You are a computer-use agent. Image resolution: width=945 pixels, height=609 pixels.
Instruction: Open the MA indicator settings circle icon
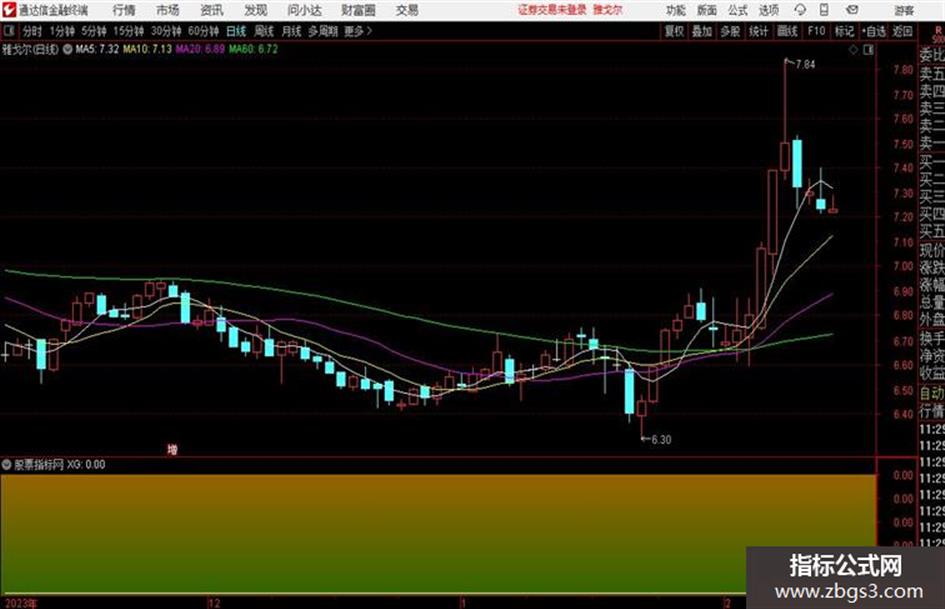(68, 49)
